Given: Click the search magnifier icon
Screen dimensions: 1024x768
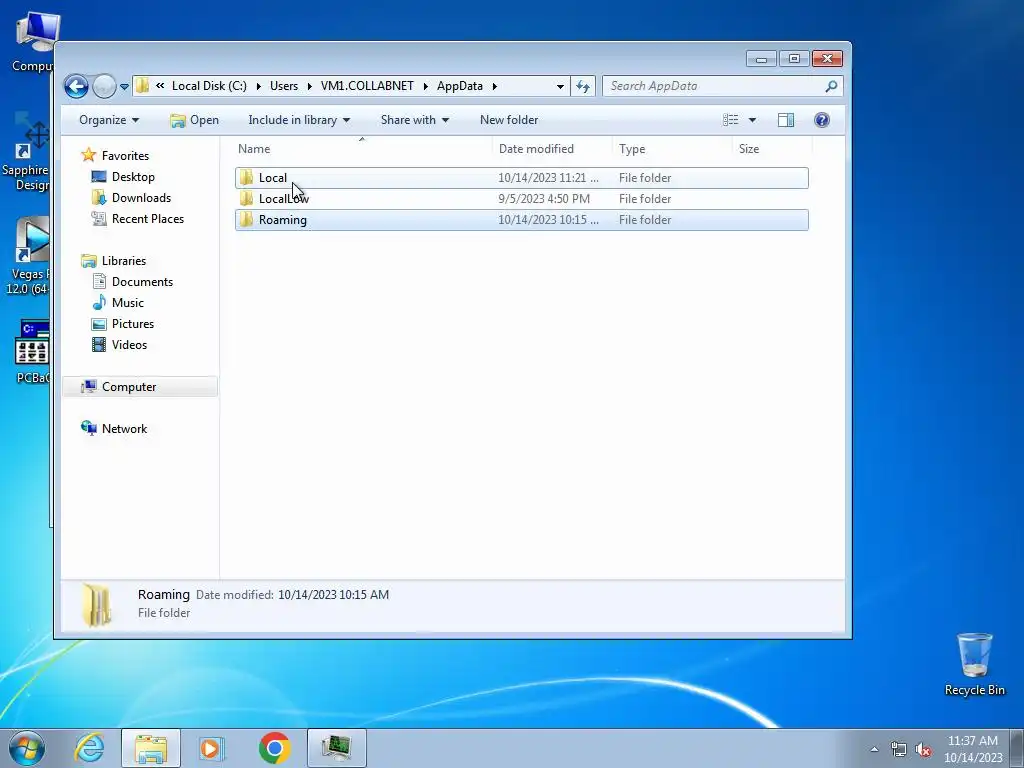Looking at the screenshot, I should (x=831, y=86).
